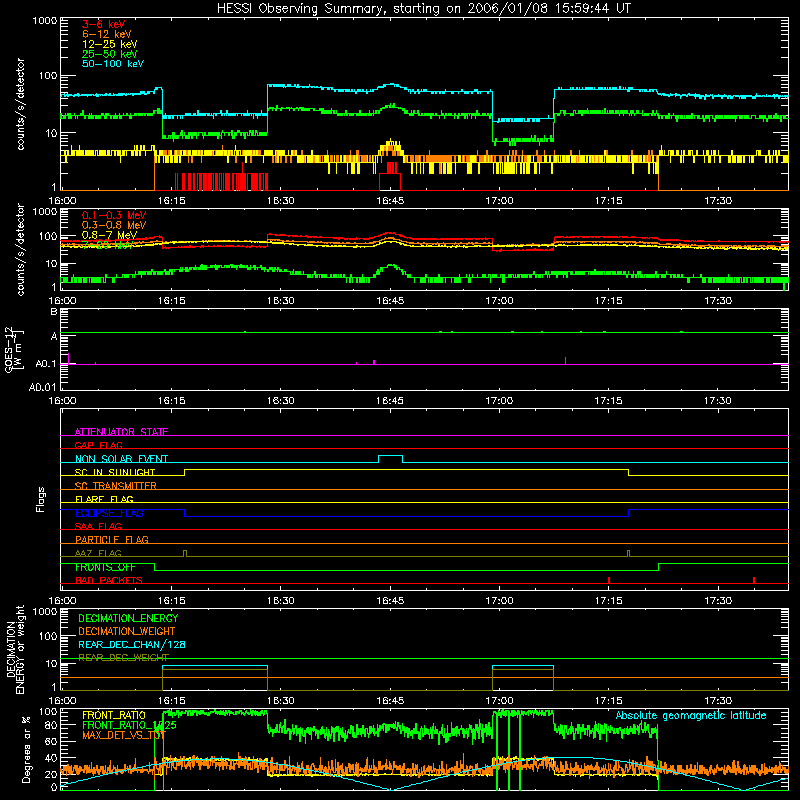This screenshot has height=800, width=800.
Task: Click the GAP_FLAG label
Action: click(98, 445)
